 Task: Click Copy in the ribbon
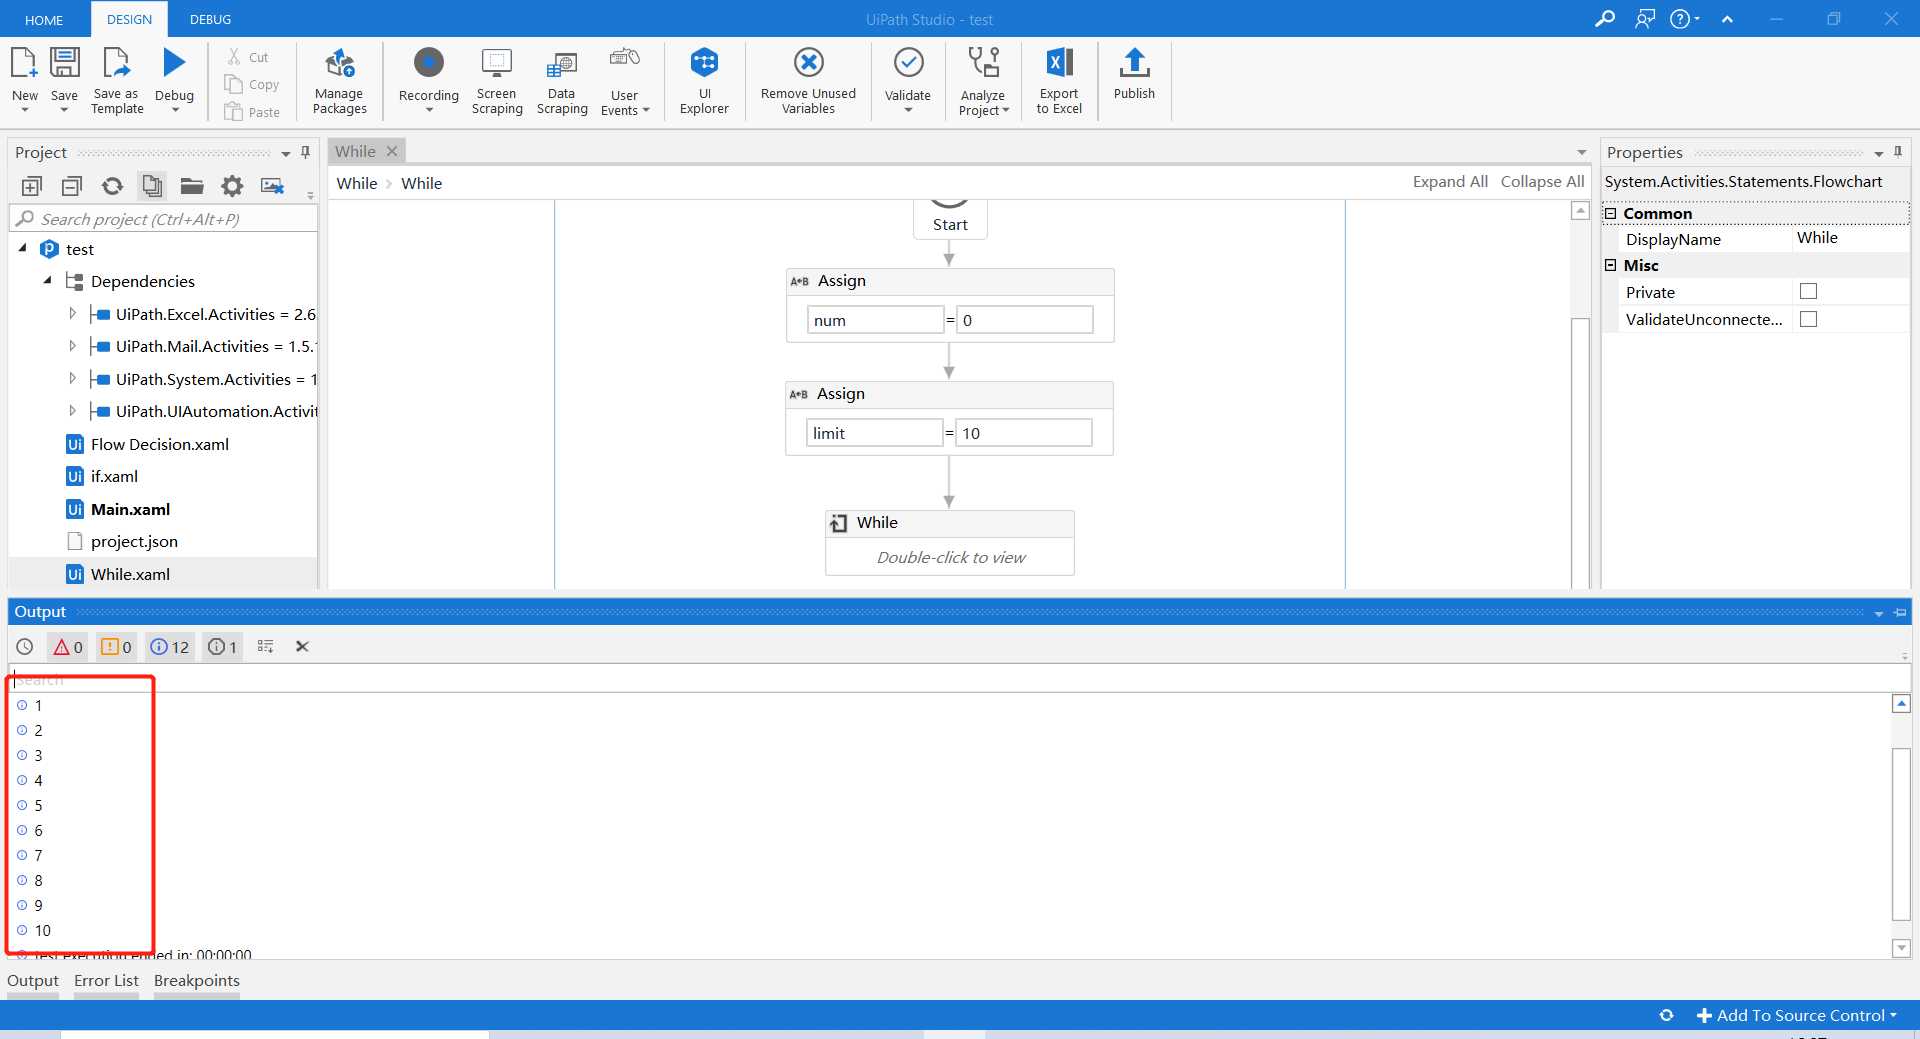252,84
